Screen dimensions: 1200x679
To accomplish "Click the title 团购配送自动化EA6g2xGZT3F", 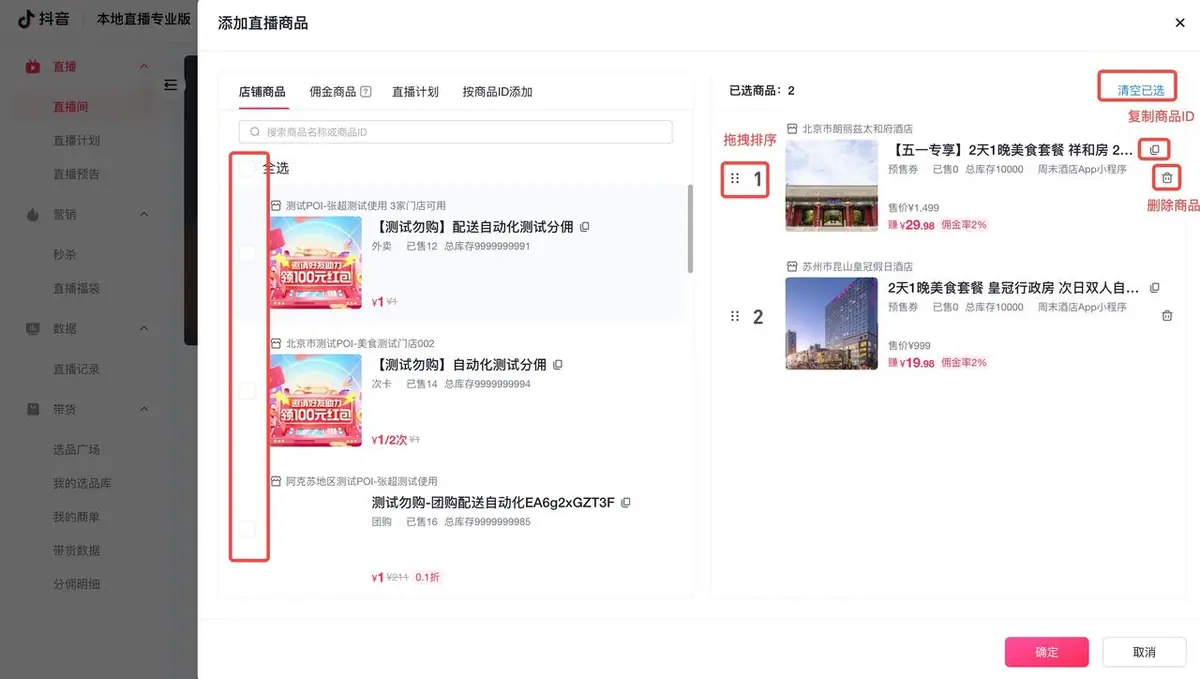I will [x=493, y=502].
